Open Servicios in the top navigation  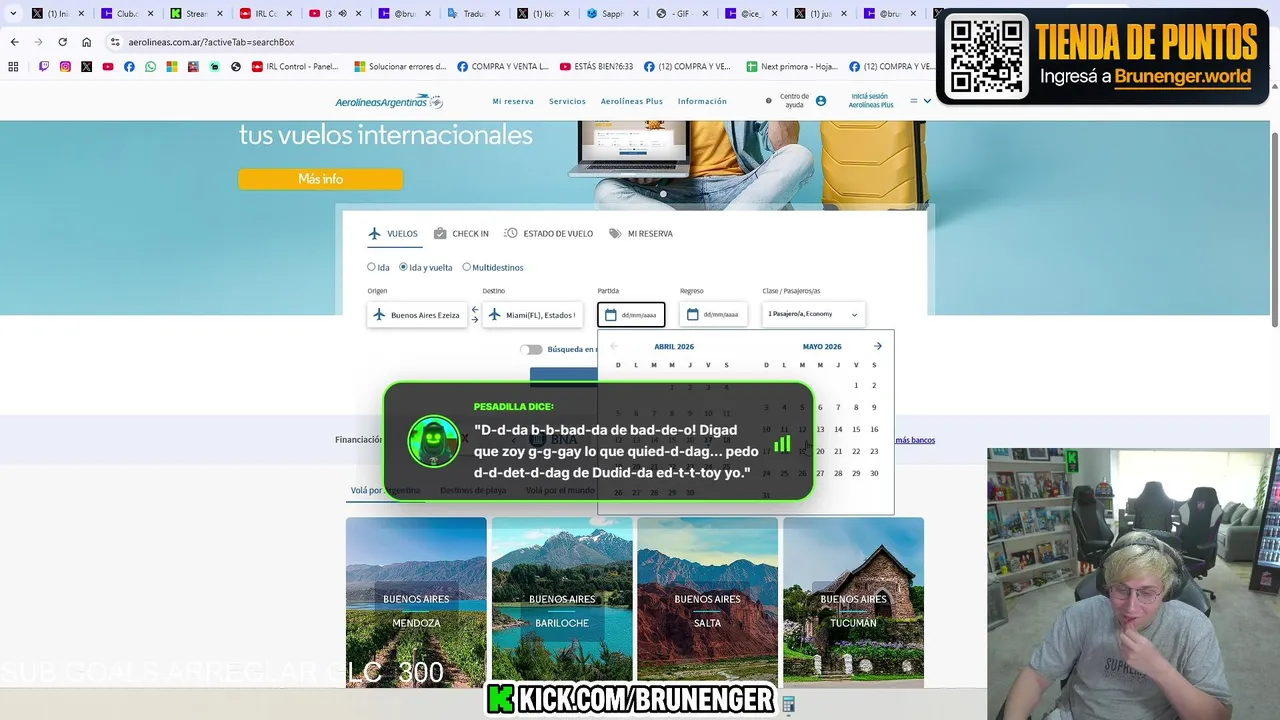(567, 101)
